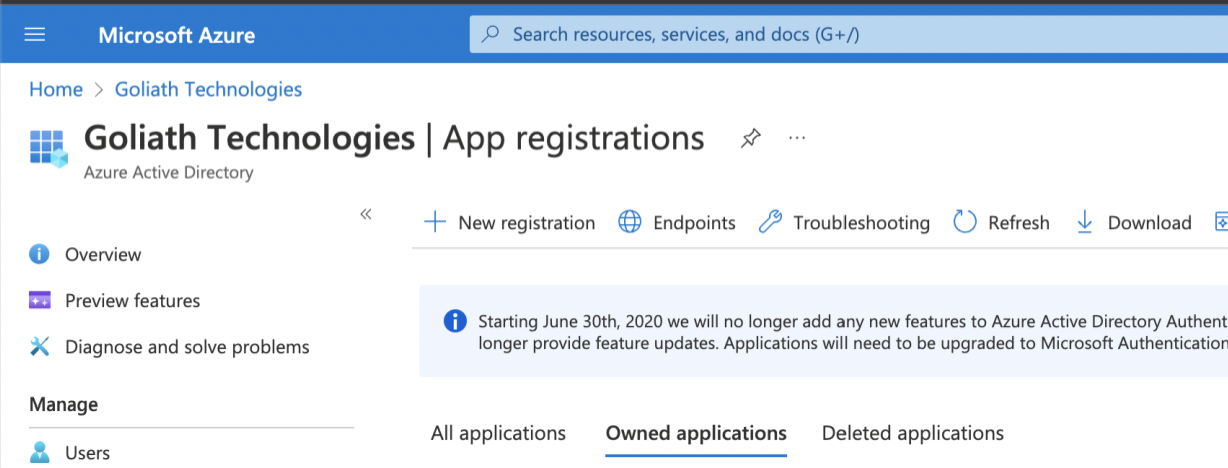Pin this App registrations page
Viewport: 1228px width, 468px height.
coord(750,138)
